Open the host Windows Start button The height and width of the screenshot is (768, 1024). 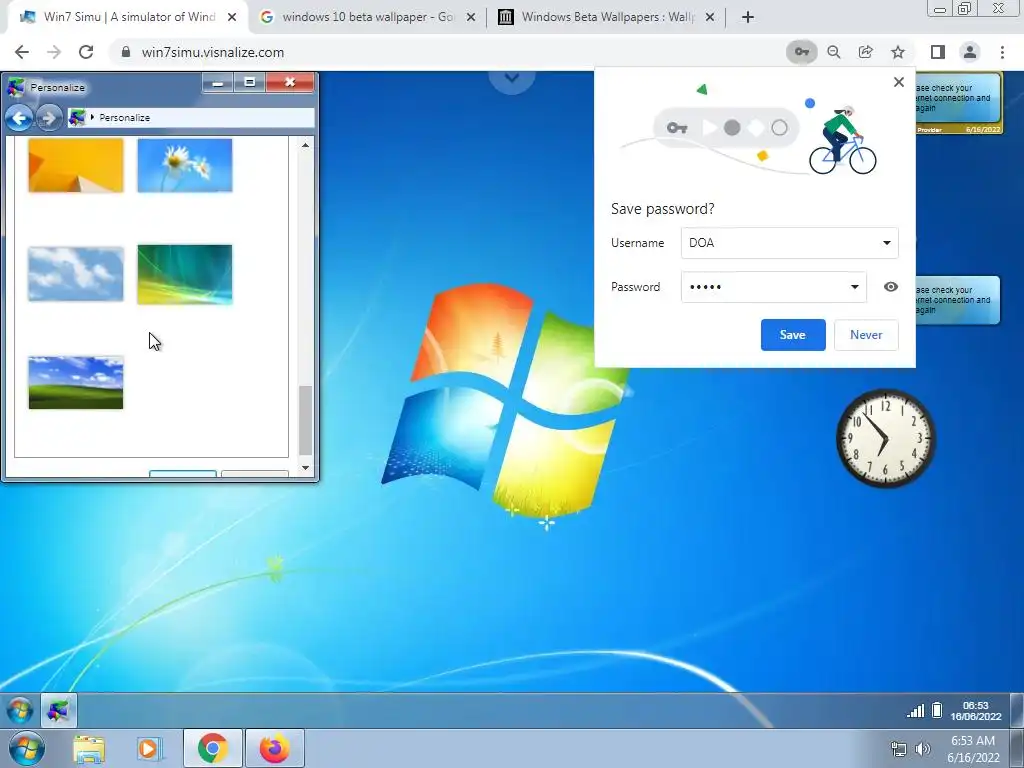(x=26, y=748)
